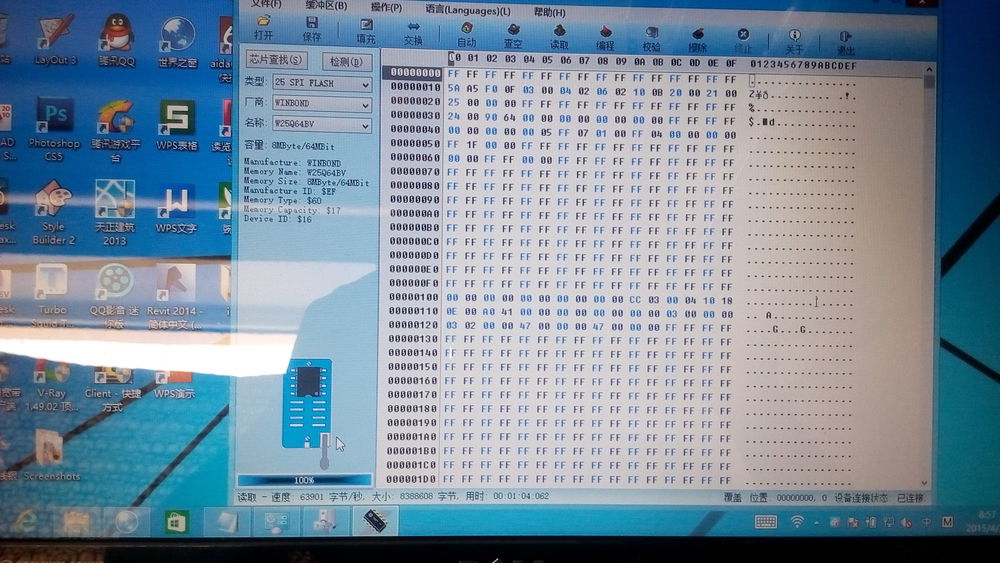This screenshot has width=1000, height=563.
Task: Select the 交换 (Swap) toolbar icon
Action: pyautogui.click(x=413, y=33)
